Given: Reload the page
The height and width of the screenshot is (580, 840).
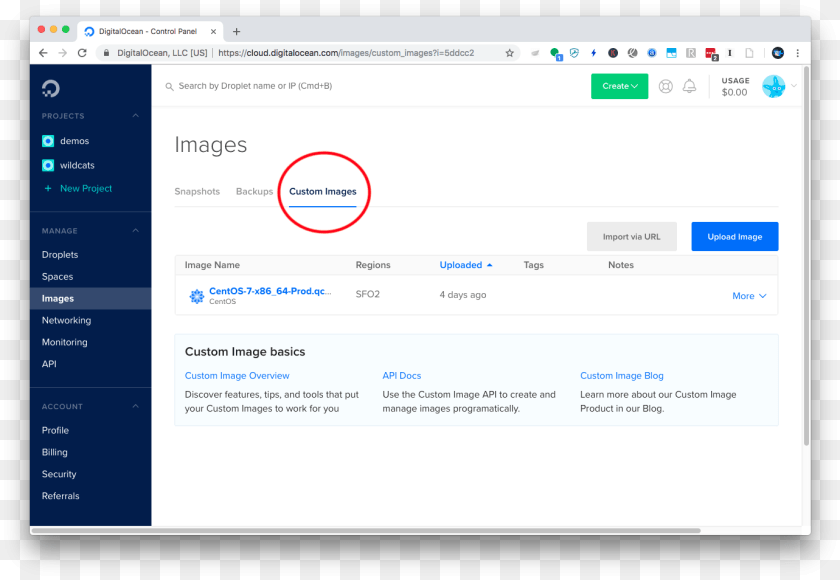Looking at the screenshot, I should coord(82,53).
